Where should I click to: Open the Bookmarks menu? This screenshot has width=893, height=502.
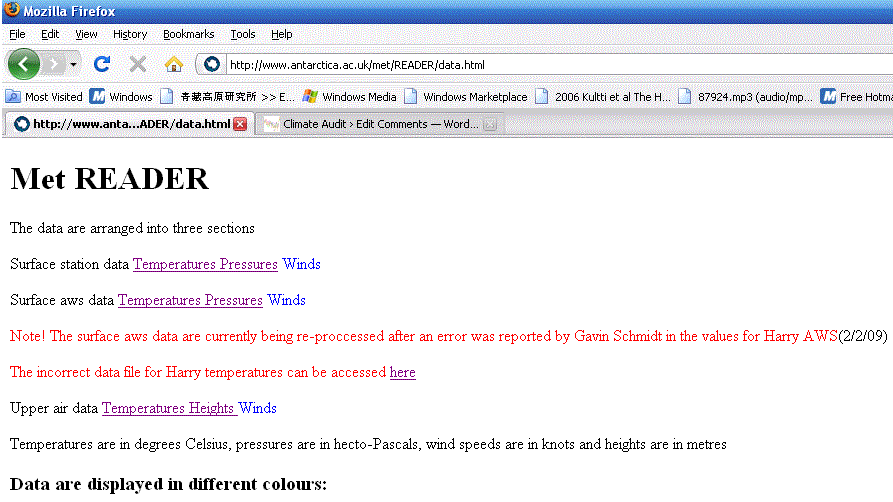188,34
